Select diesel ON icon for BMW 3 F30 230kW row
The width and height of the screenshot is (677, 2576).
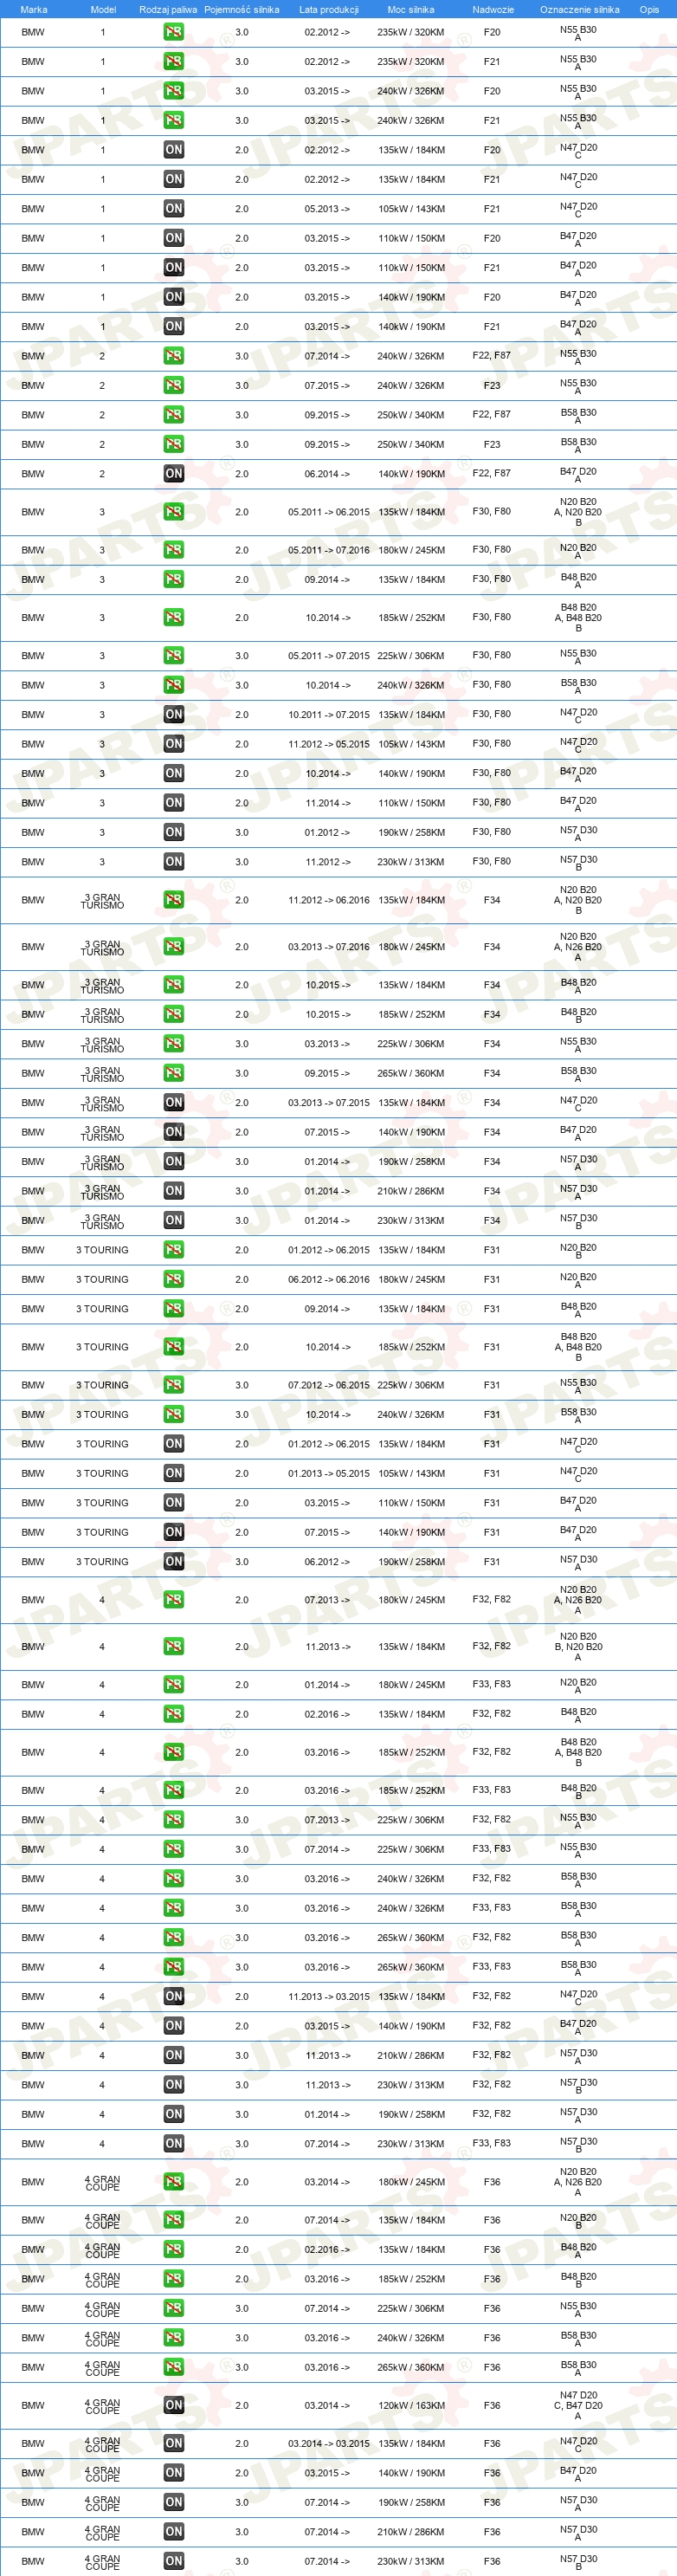click(173, 862)
